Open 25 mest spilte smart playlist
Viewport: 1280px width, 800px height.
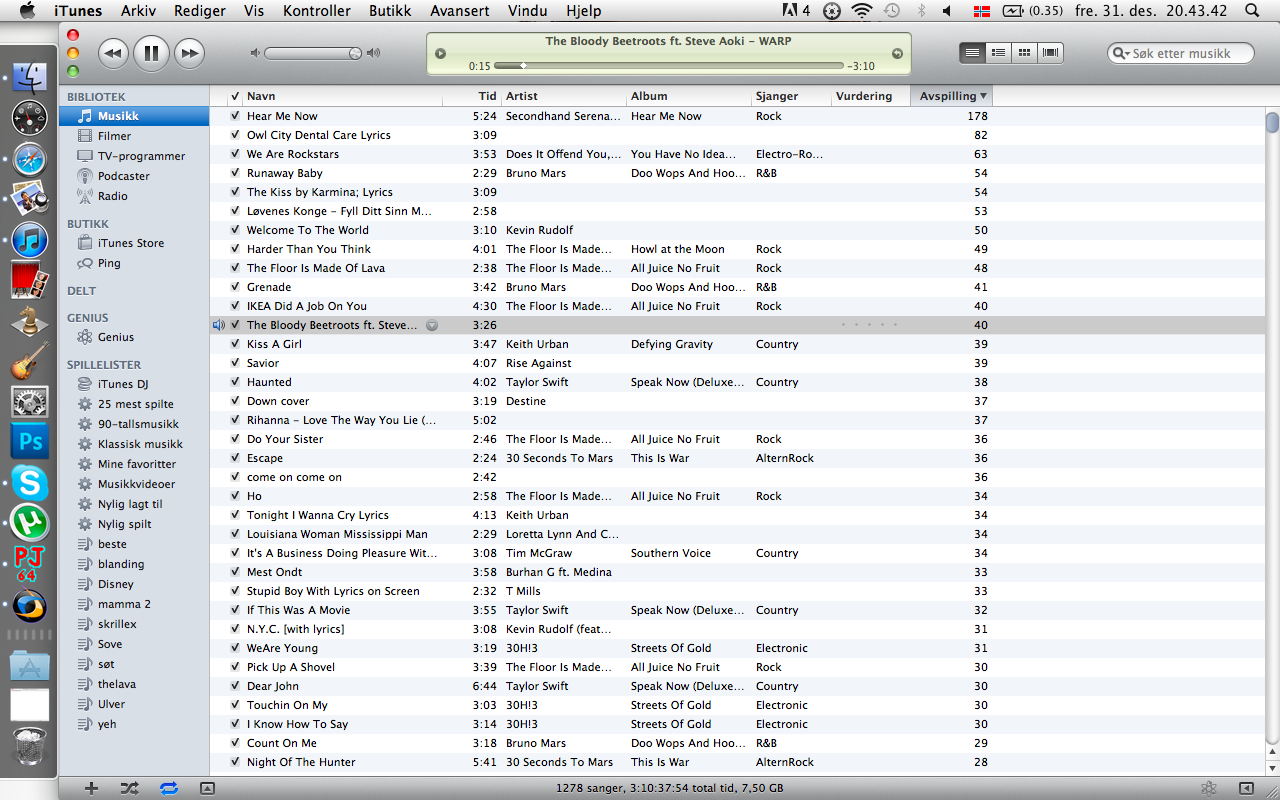point(134,404)
